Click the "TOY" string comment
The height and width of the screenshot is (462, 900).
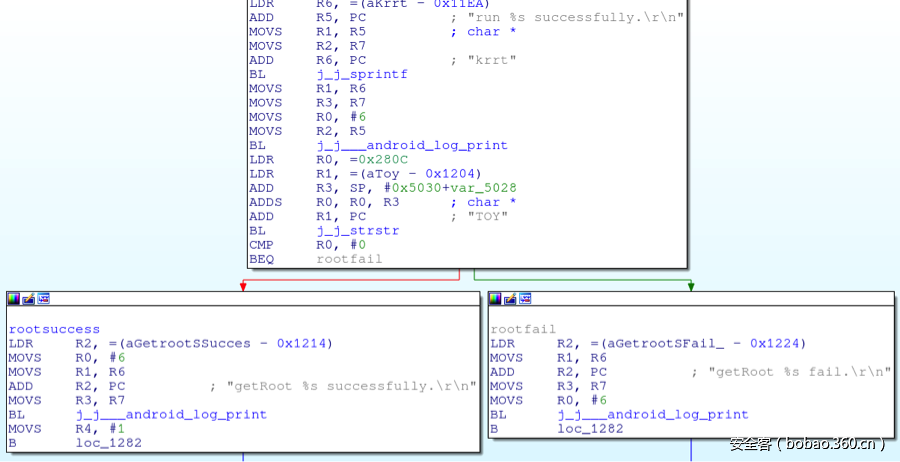click(487, 216)
